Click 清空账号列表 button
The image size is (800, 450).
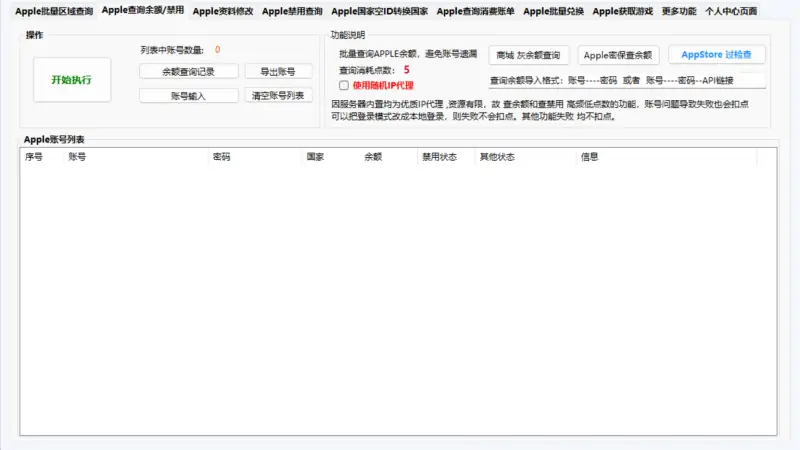coord(278,95)
